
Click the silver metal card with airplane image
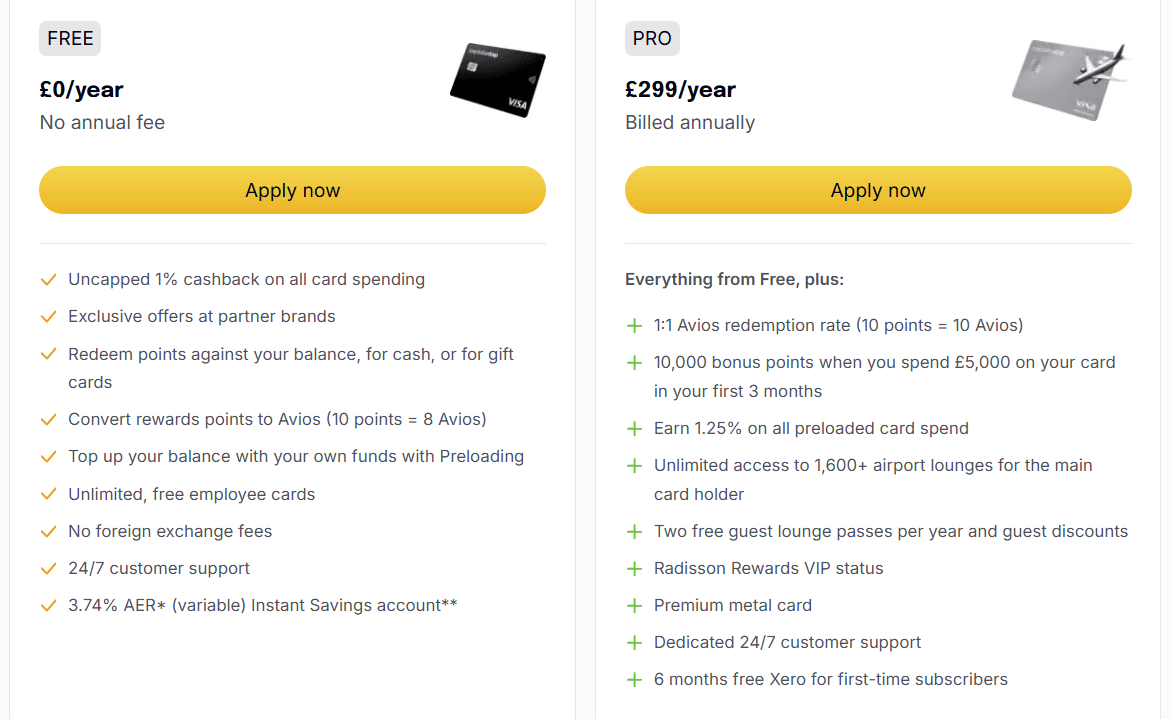1069,80
